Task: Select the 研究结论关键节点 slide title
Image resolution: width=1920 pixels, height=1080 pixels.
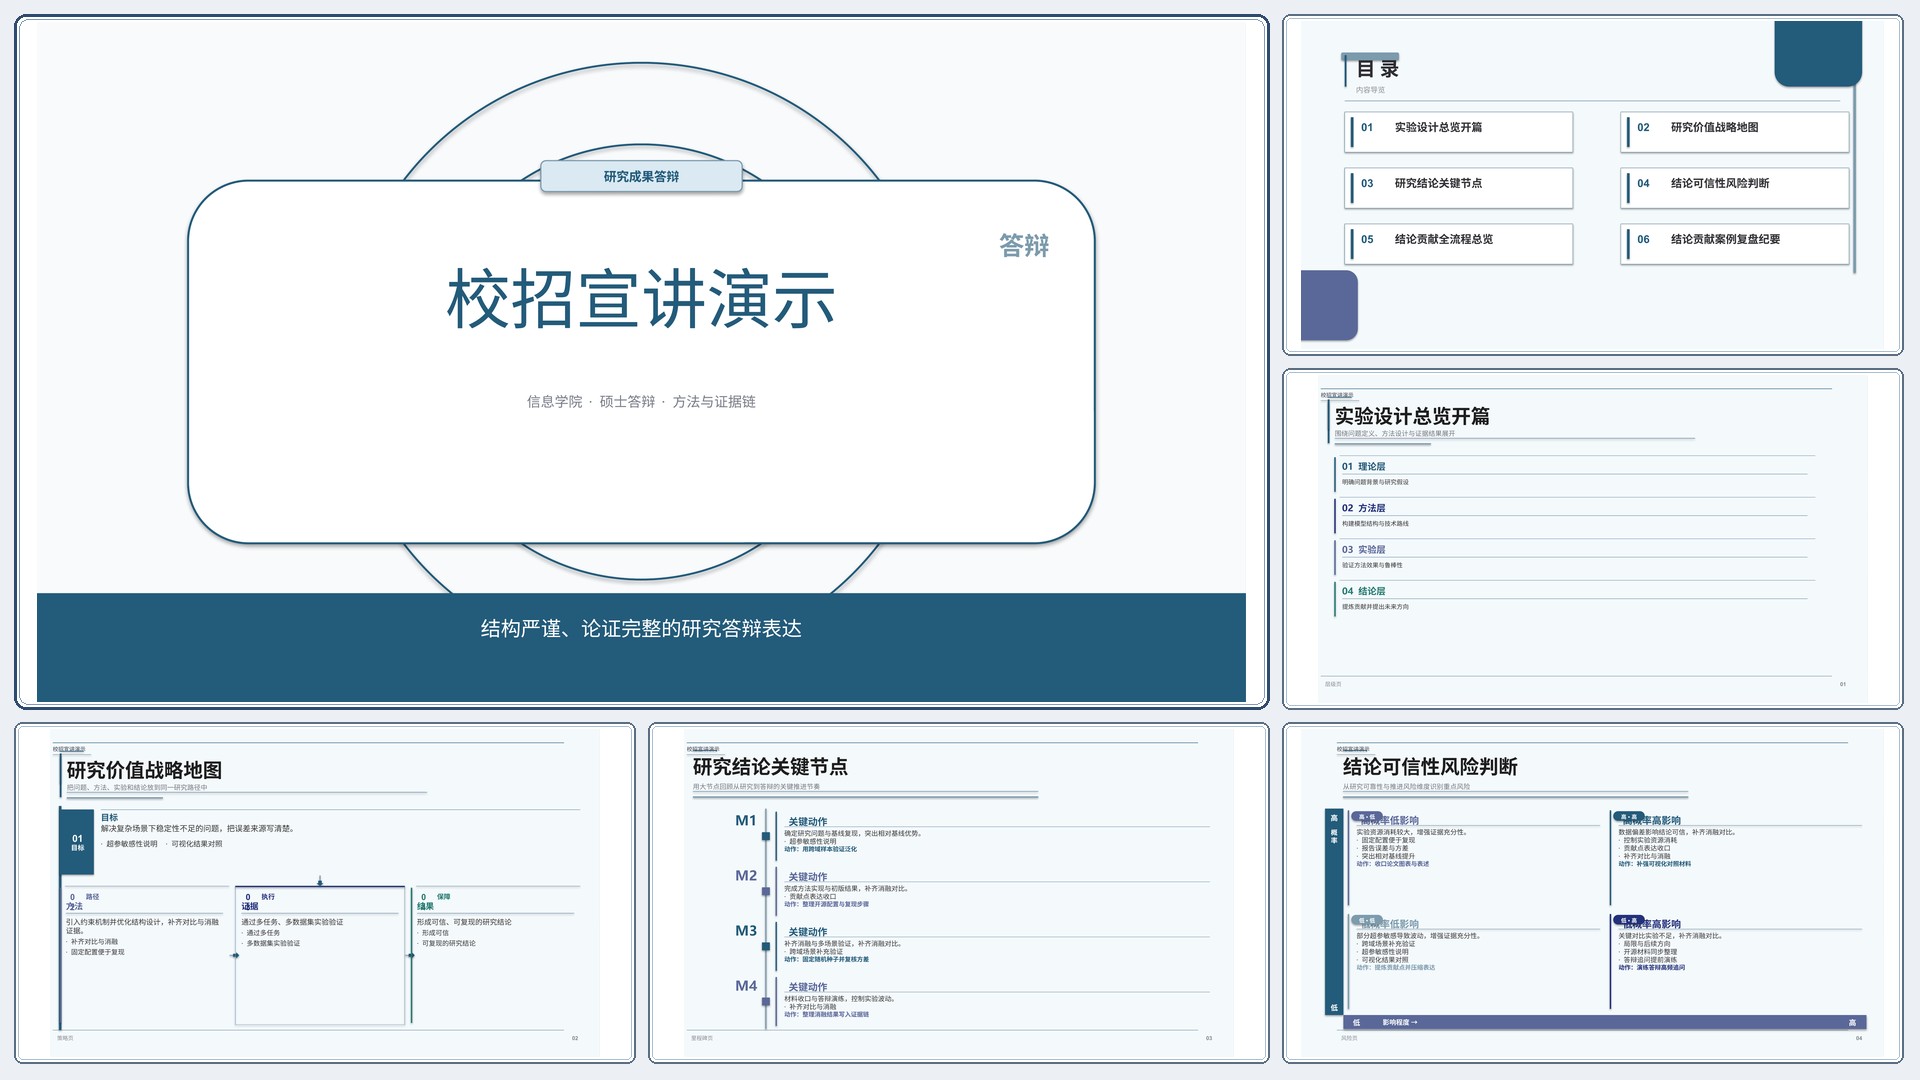Action: coord(770,767)
